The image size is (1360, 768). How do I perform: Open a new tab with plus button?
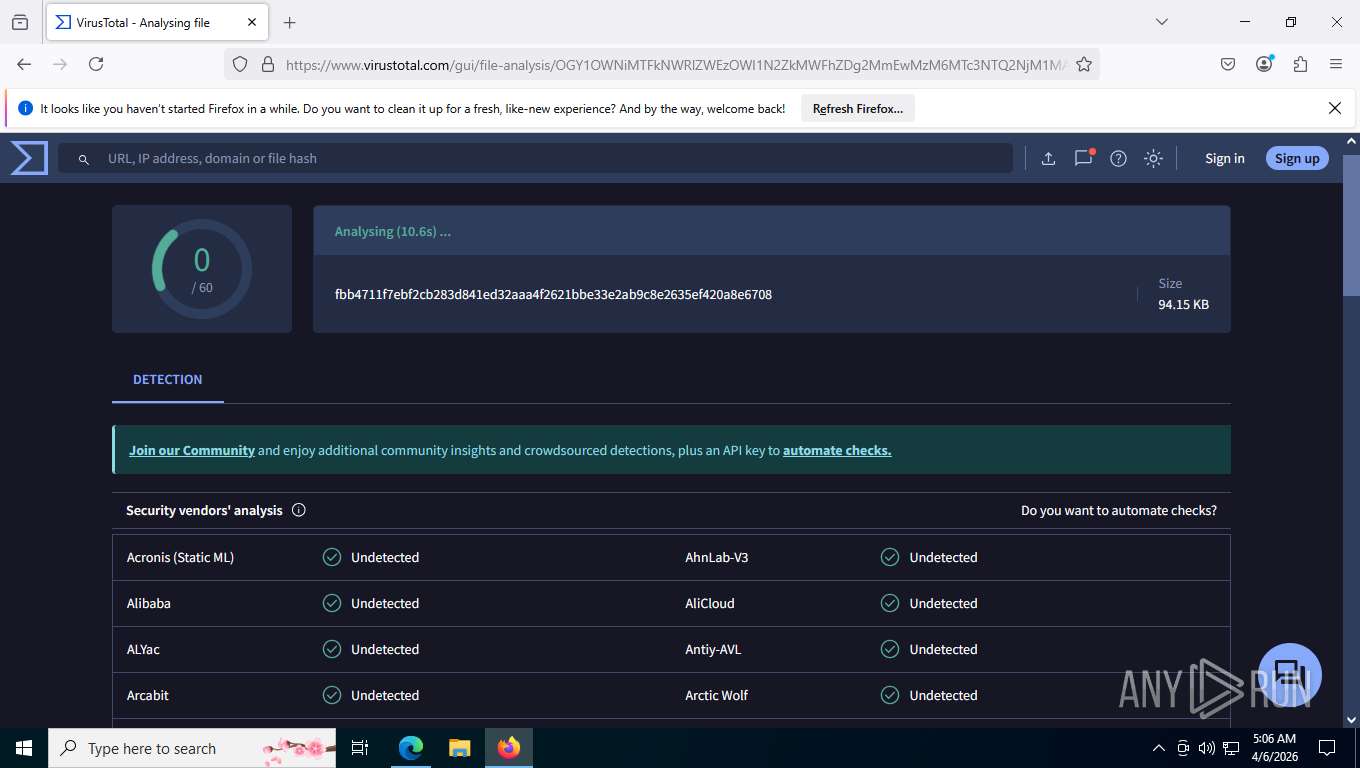(x=290, y=22)
